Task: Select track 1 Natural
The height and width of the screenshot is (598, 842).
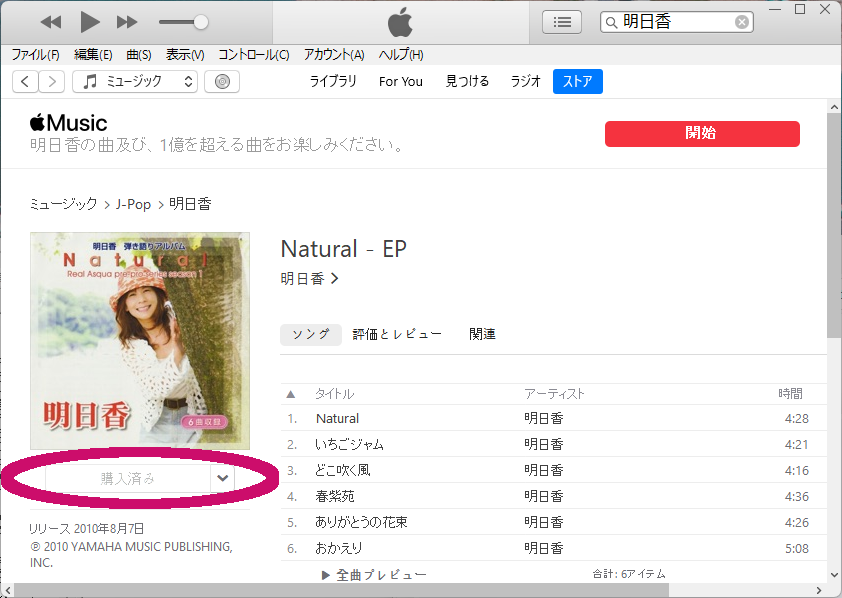Action: [x=553, y=418]
